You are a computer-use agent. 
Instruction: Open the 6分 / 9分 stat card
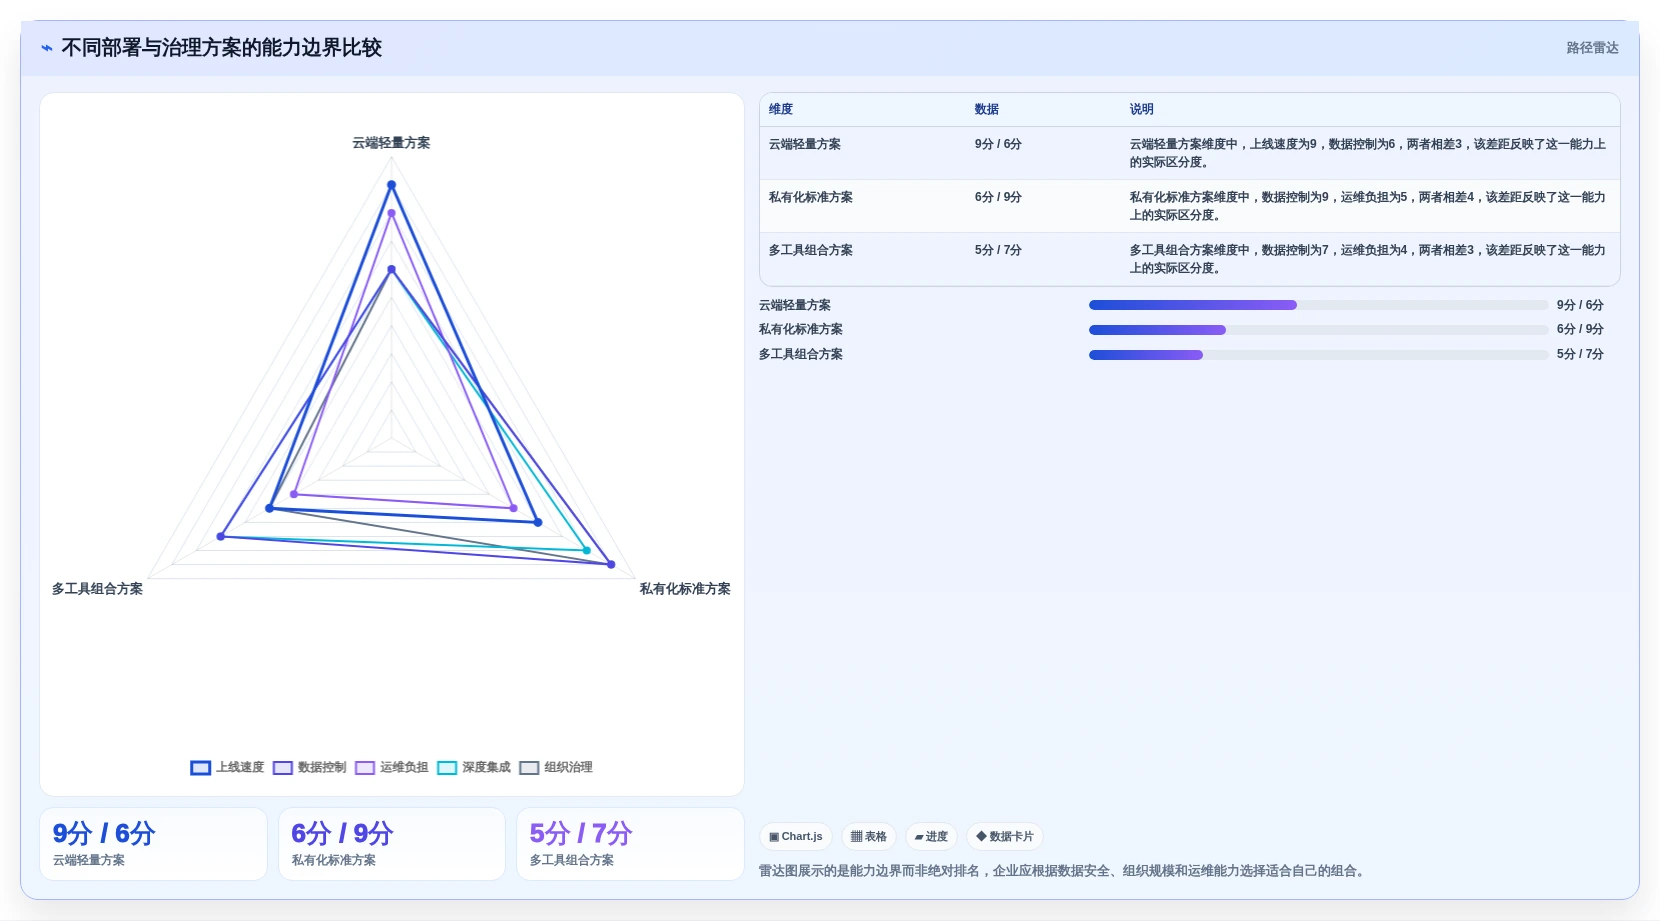(392, 844)
